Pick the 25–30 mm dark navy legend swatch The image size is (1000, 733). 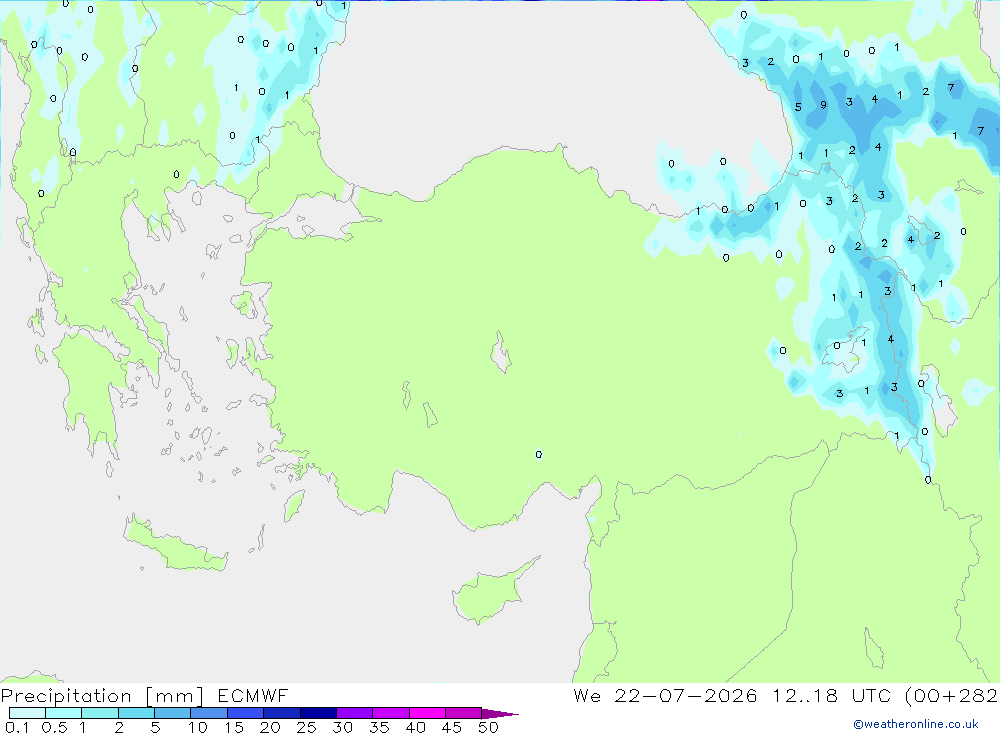pos(318,713)
